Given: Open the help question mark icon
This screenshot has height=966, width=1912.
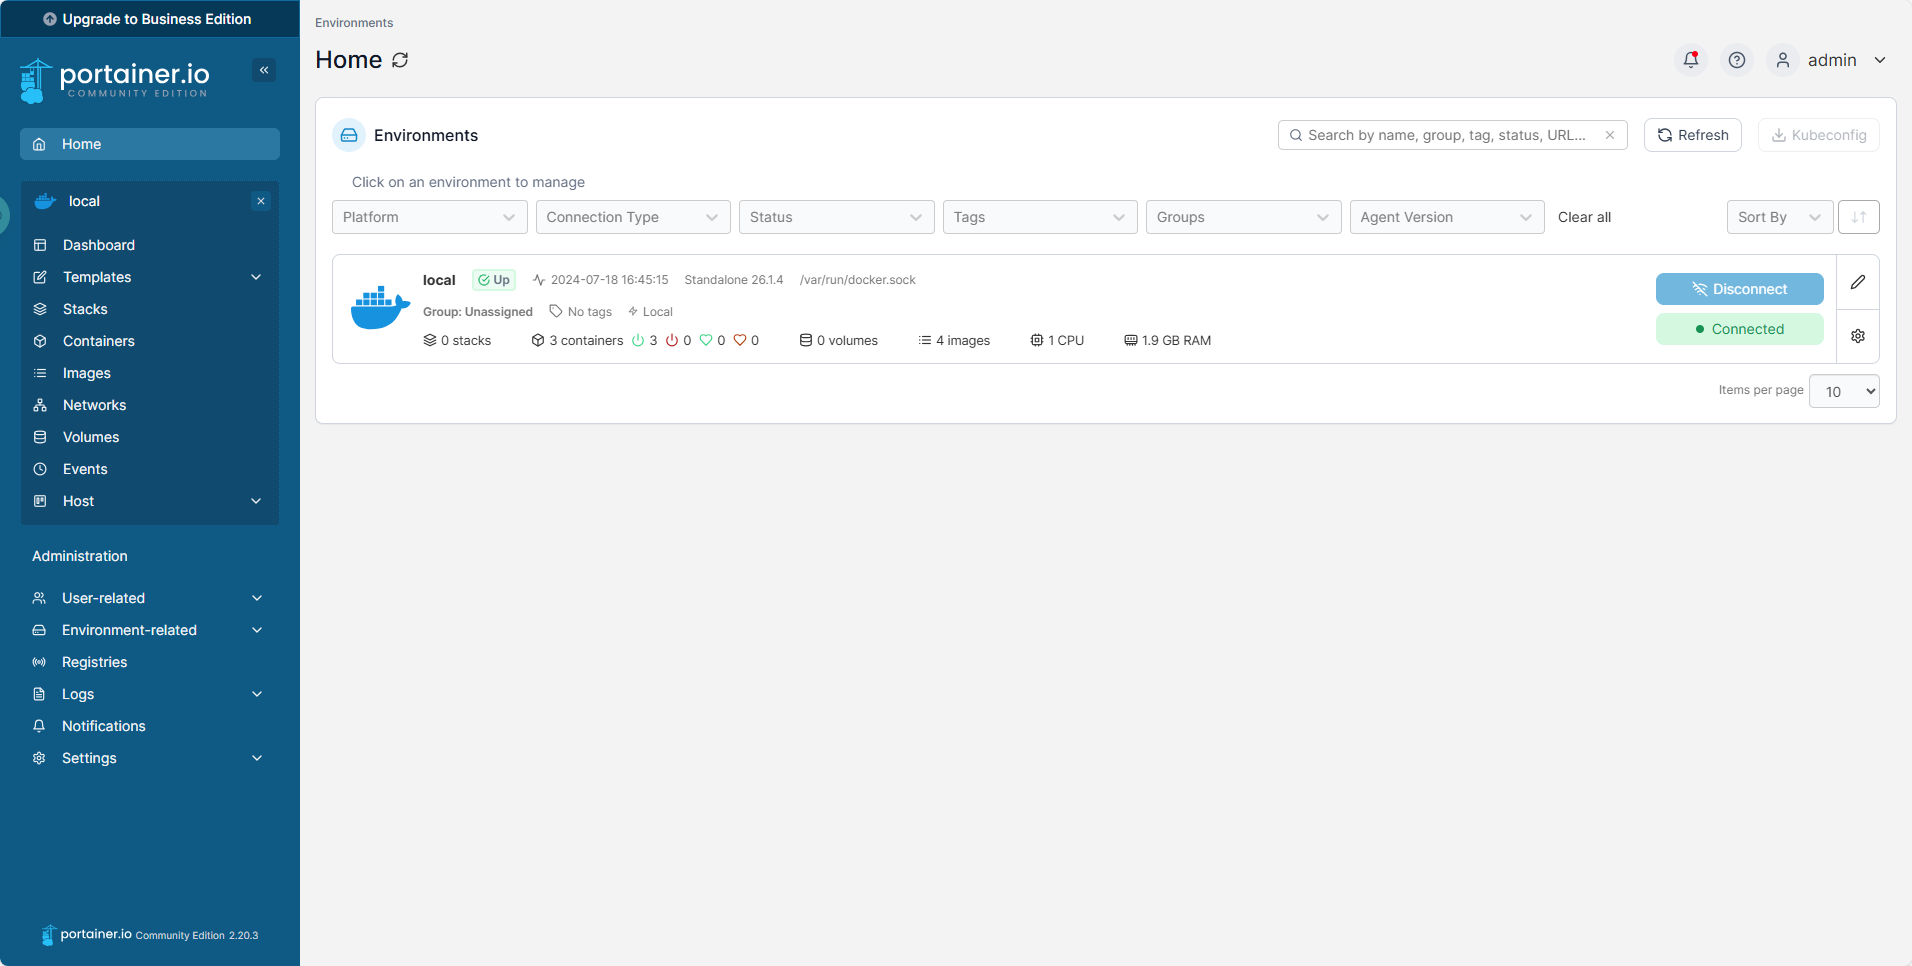Looking at the screenshot, I should tap(1737, 60).
